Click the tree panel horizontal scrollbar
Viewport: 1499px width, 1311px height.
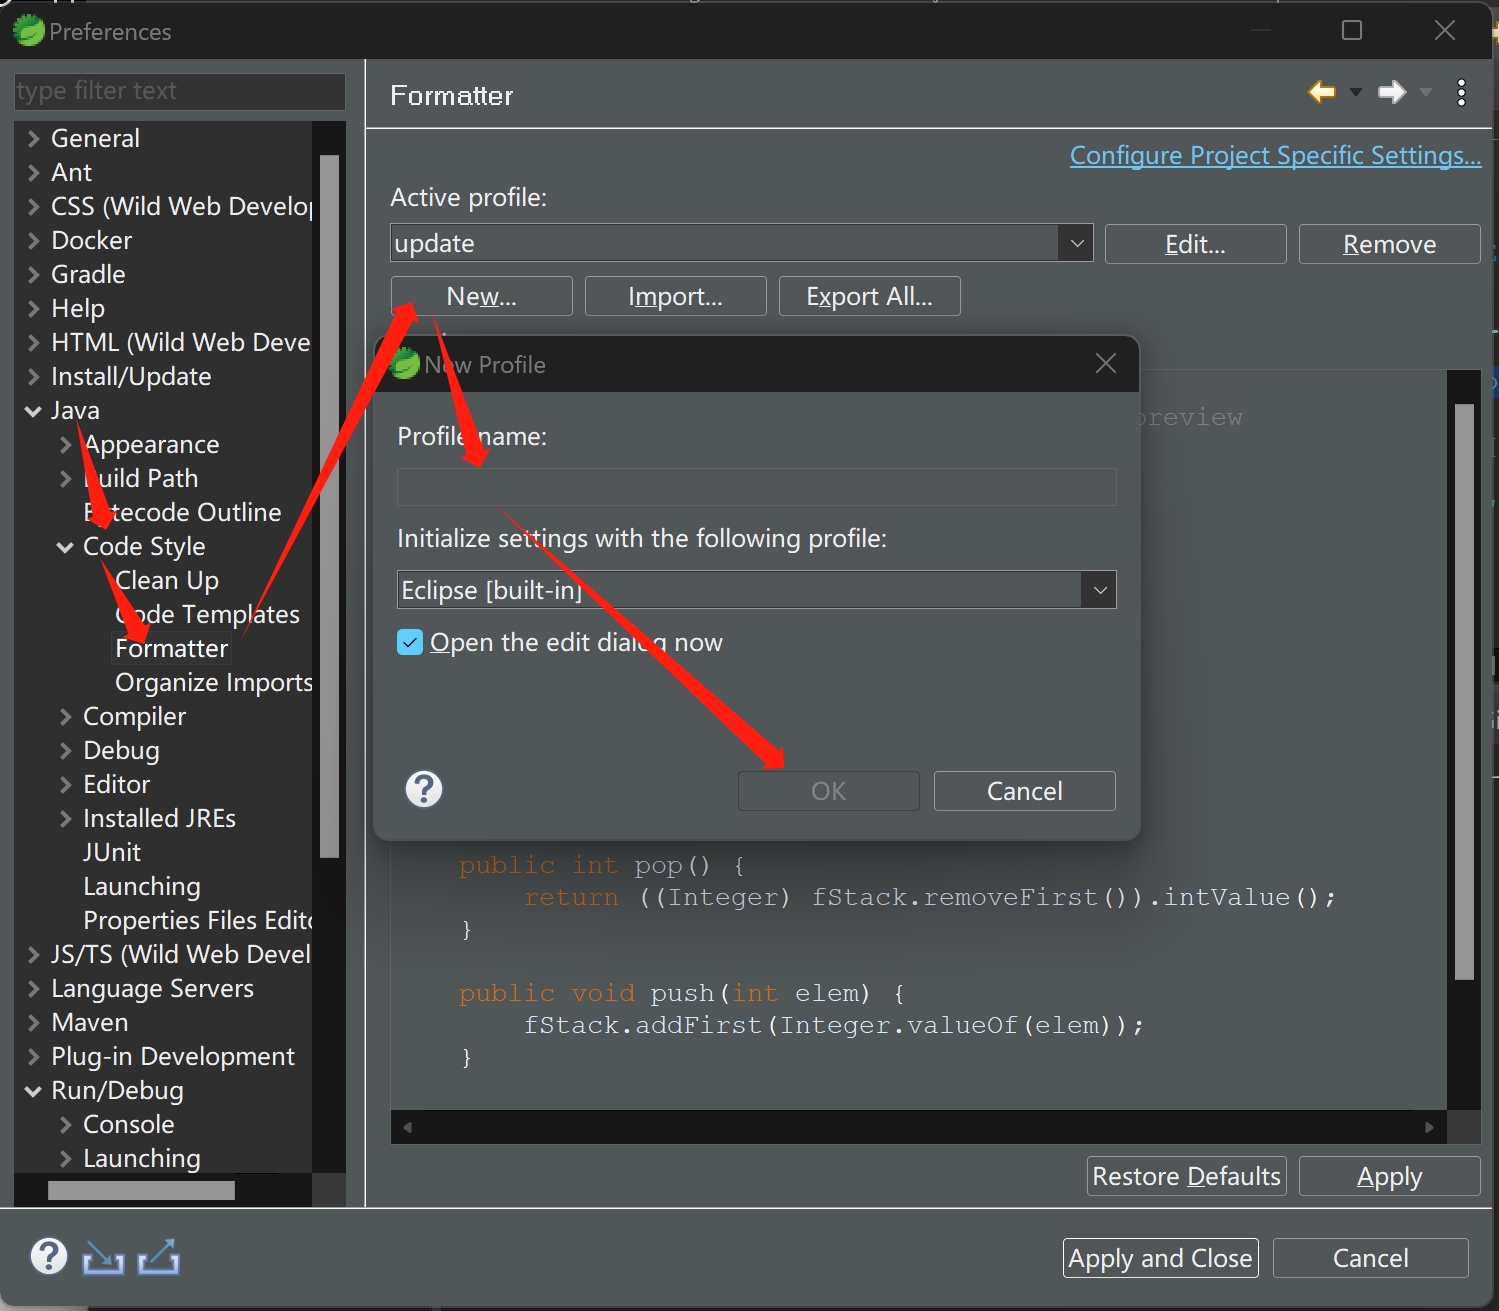141,1190
